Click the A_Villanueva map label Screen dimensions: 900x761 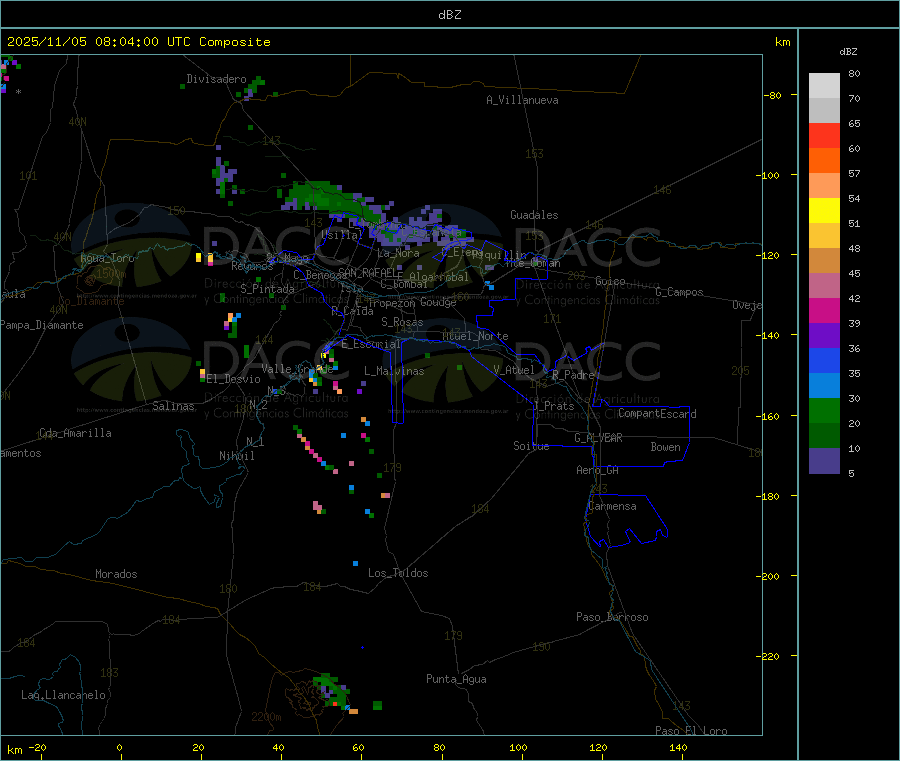tap(522, 100)
